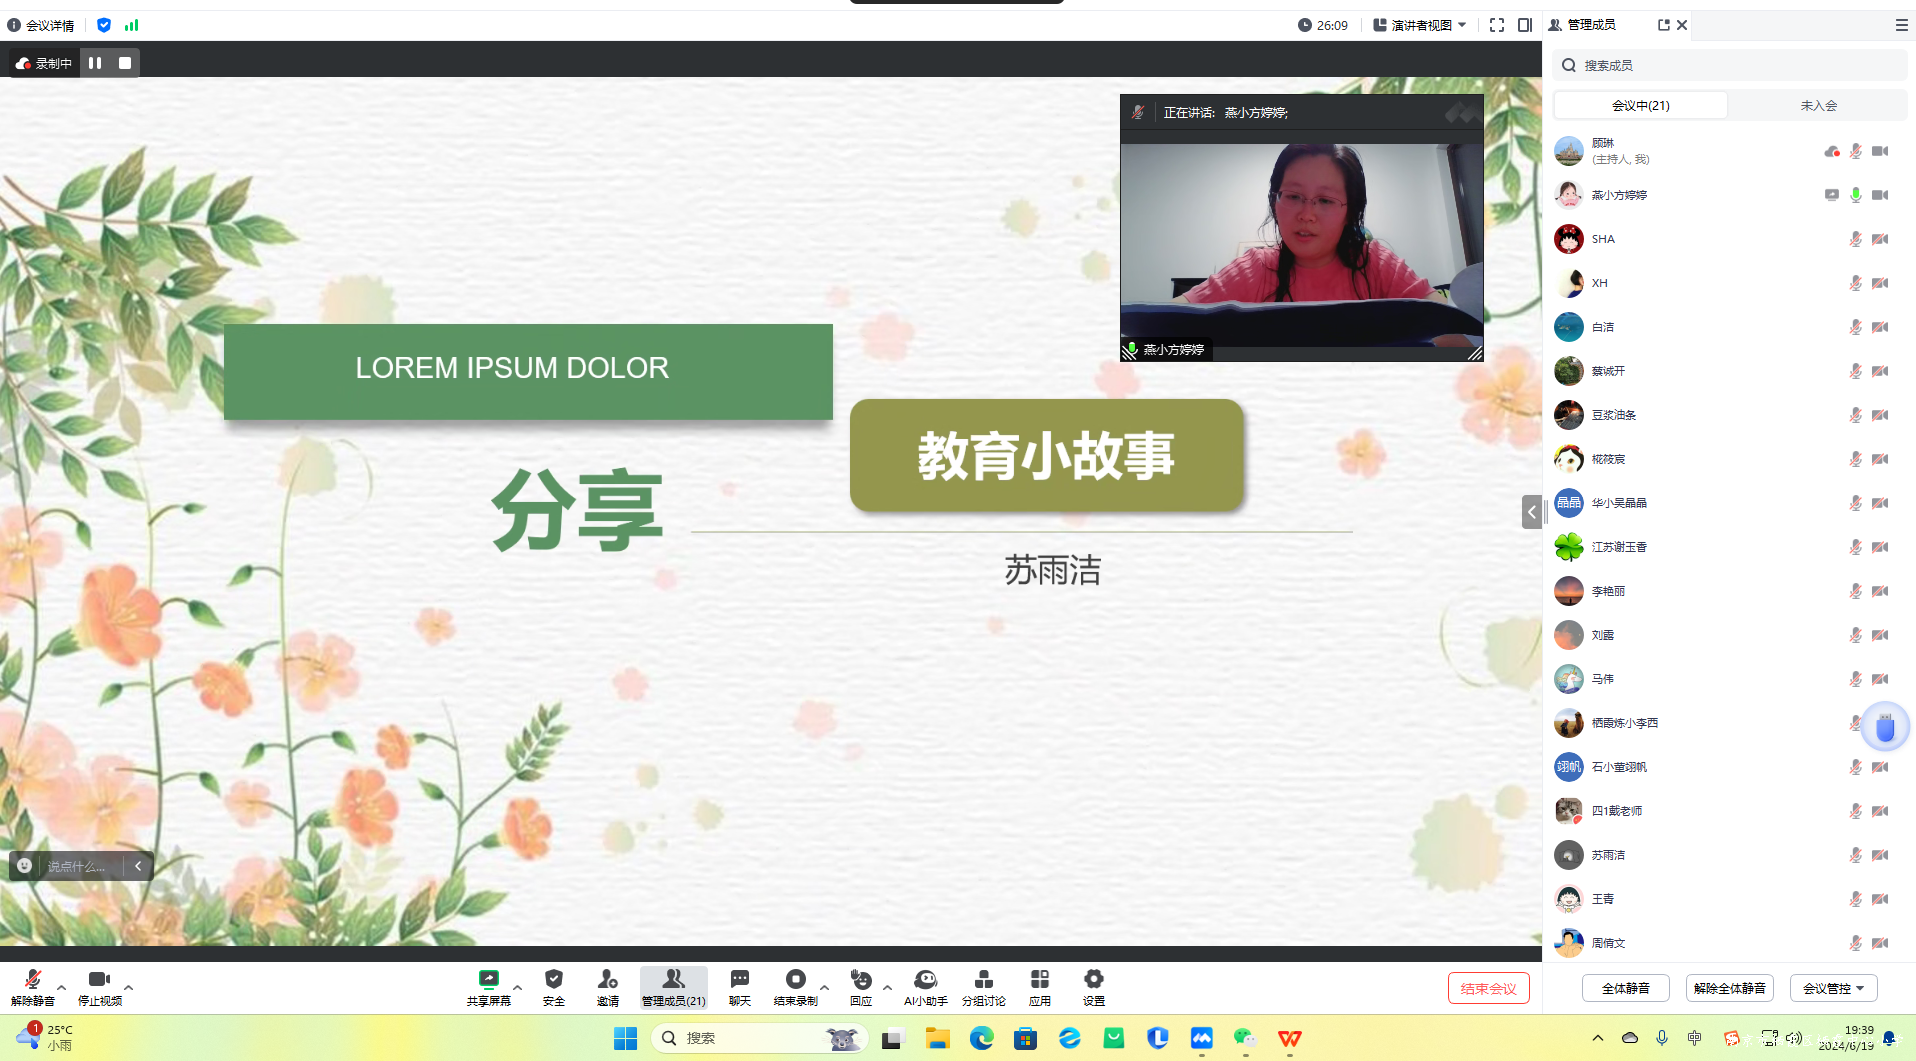Open the 聊天 chat panel
Viewport: 1916px width, 1061px height.
pyautogui.click(x=740, y=986)
